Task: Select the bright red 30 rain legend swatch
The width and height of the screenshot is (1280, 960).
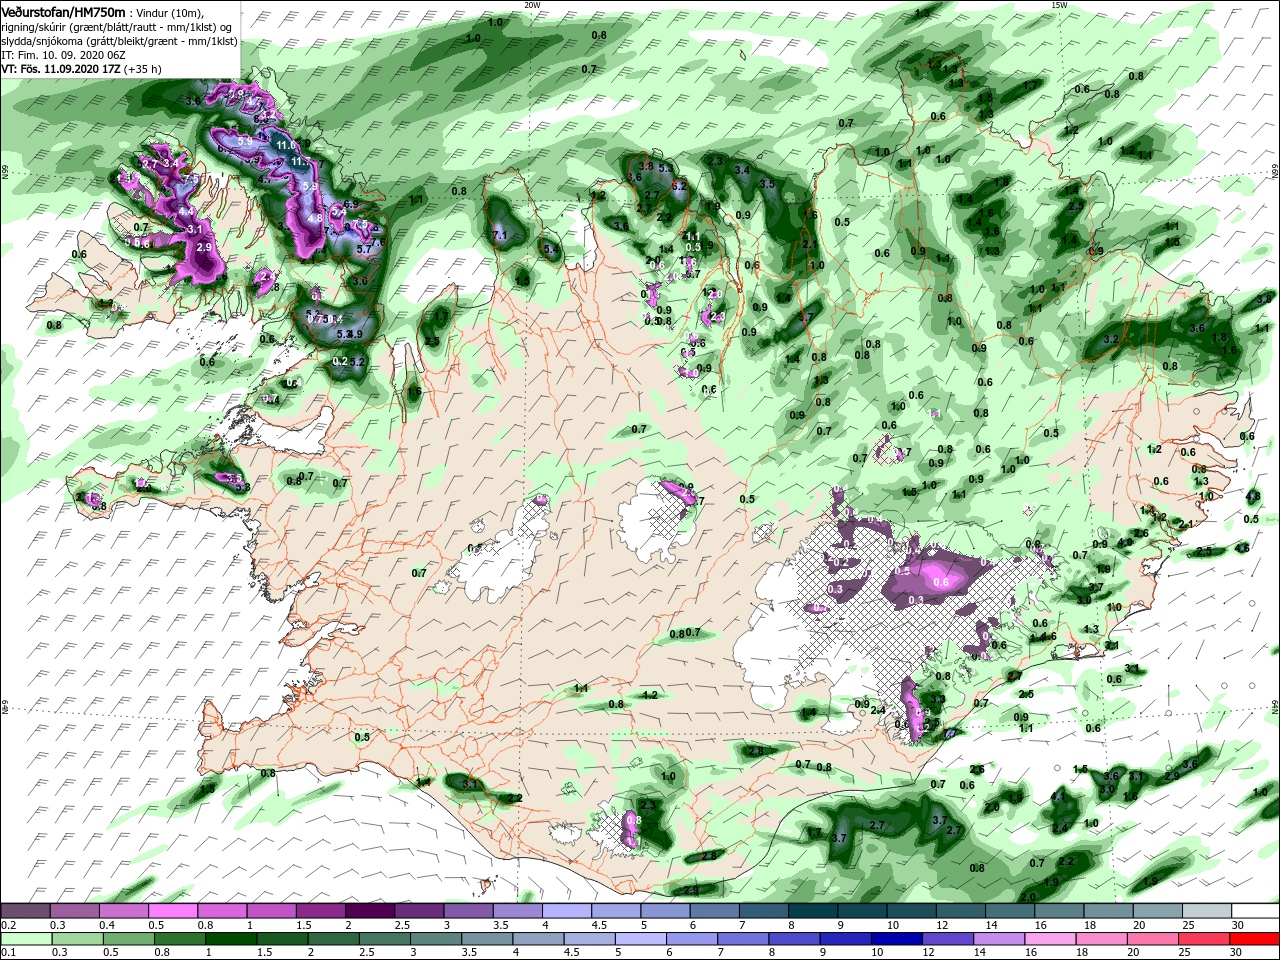Action: [x=1255, y=939]
